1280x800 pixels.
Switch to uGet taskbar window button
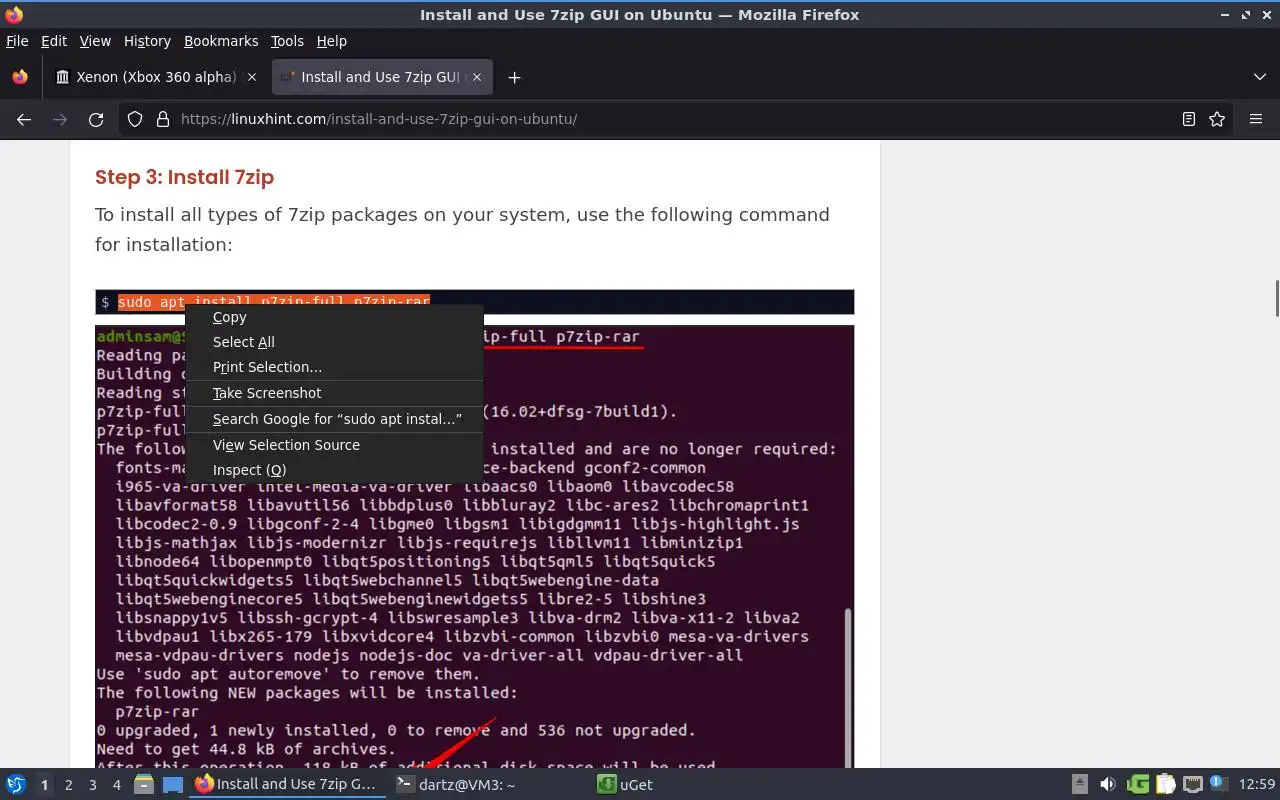click(690, 785)
